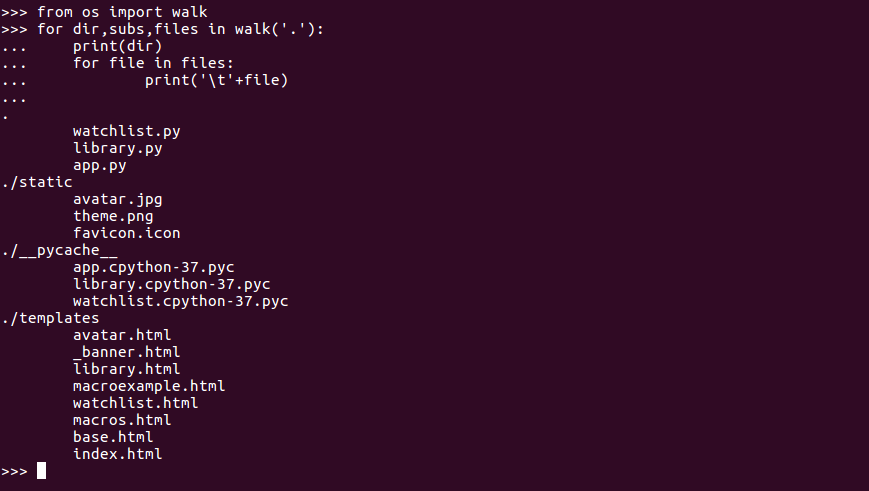Click the ./templates directory line

(x=50, y=319)
